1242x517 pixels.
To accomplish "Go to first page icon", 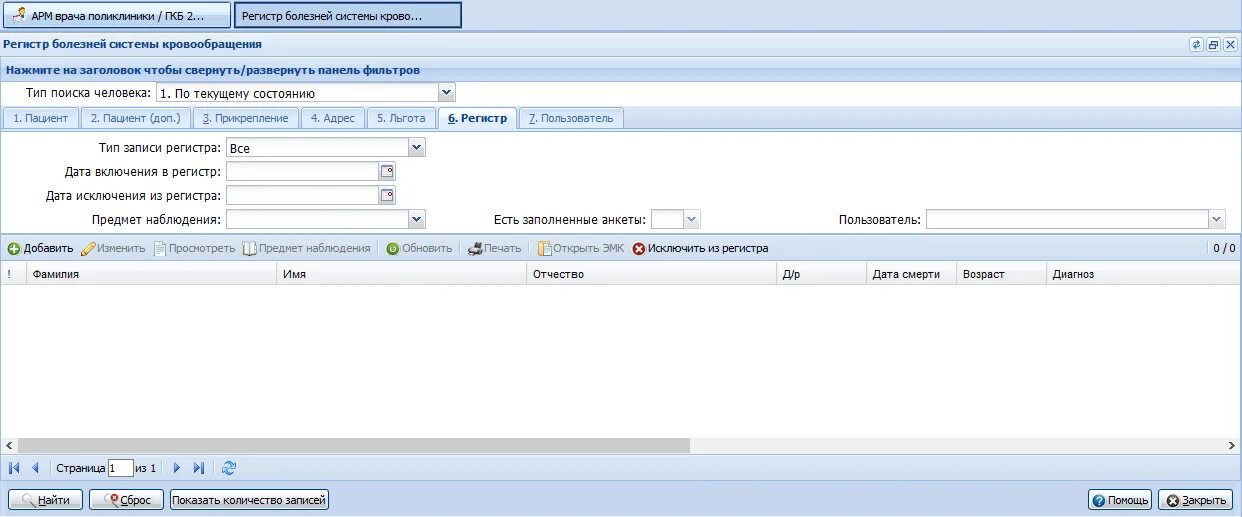I will point(14,467).
